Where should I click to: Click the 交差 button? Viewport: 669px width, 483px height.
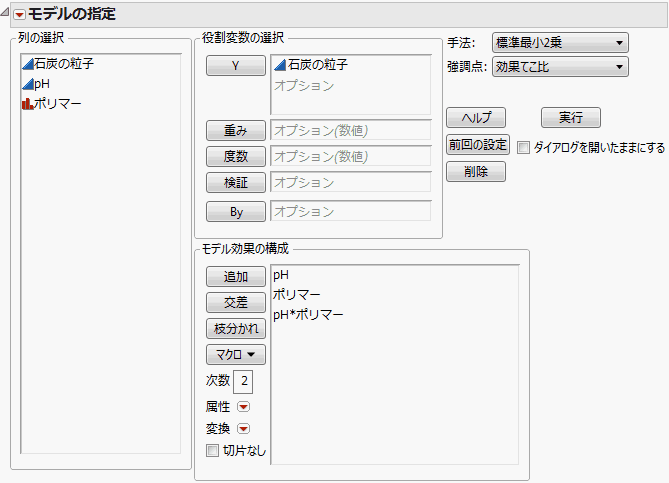[236, 303]
